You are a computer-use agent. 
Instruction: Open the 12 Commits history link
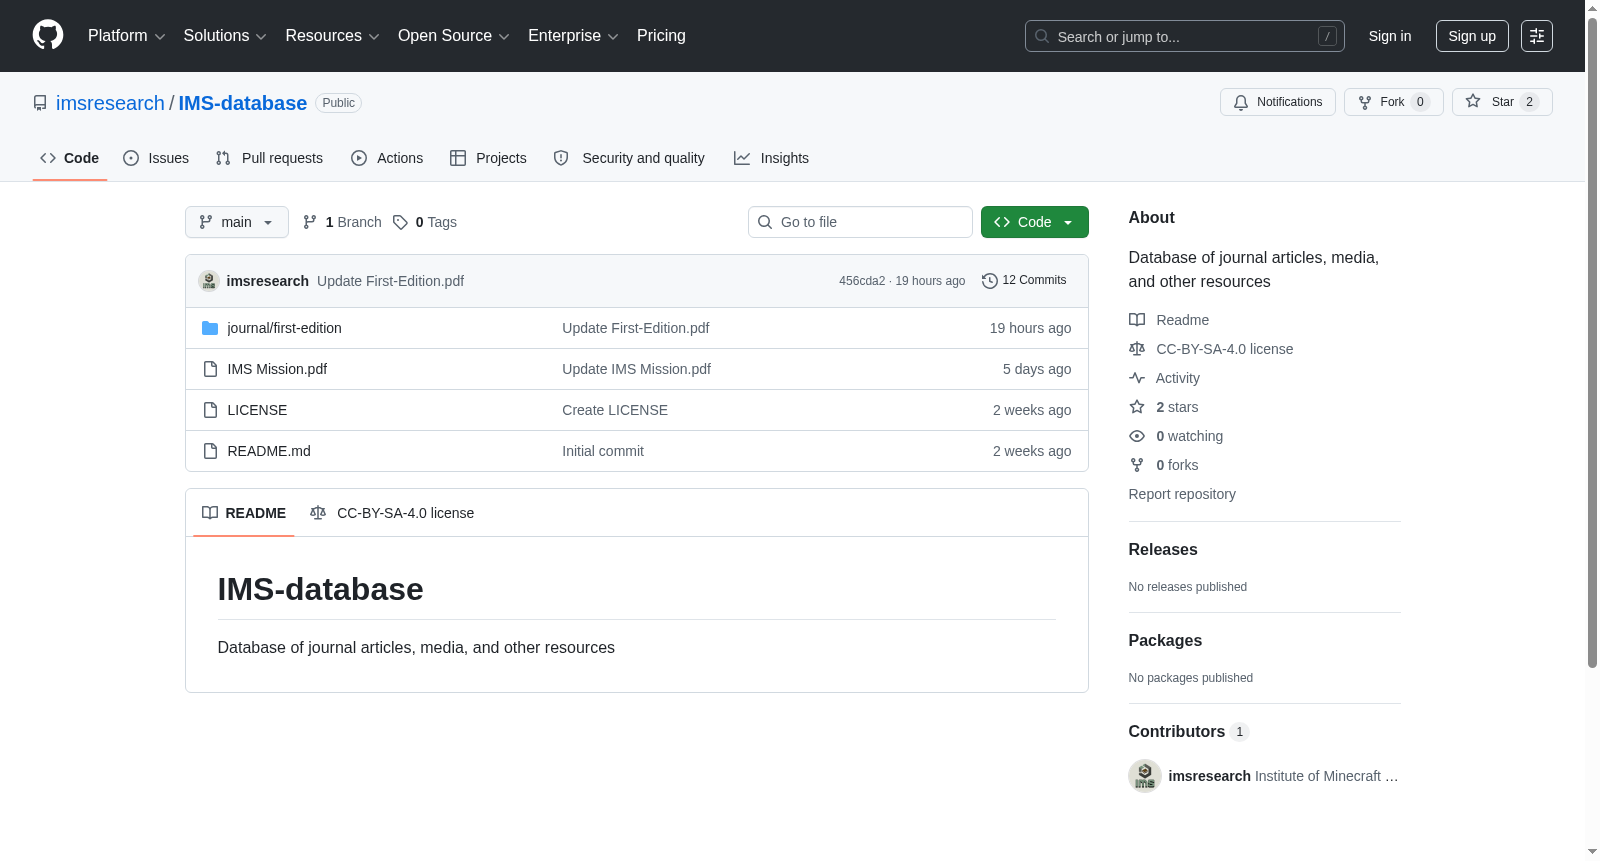tap(1024, 280)
